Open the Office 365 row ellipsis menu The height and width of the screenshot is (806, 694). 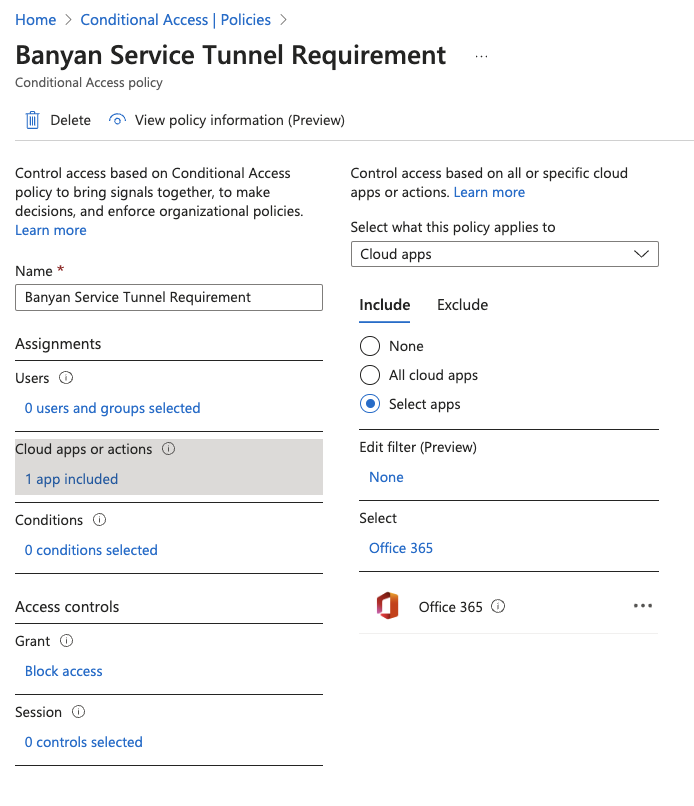(x=643, y=606)
